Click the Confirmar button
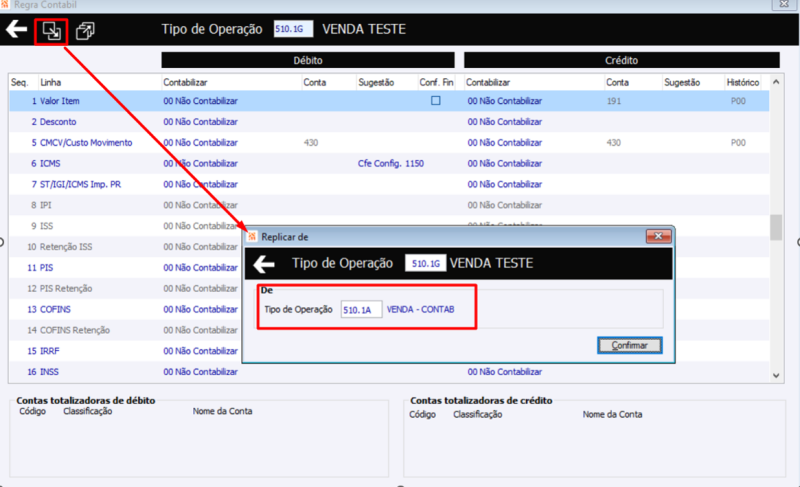Viewport: 800px width, 487px height. tap(630, 345)
